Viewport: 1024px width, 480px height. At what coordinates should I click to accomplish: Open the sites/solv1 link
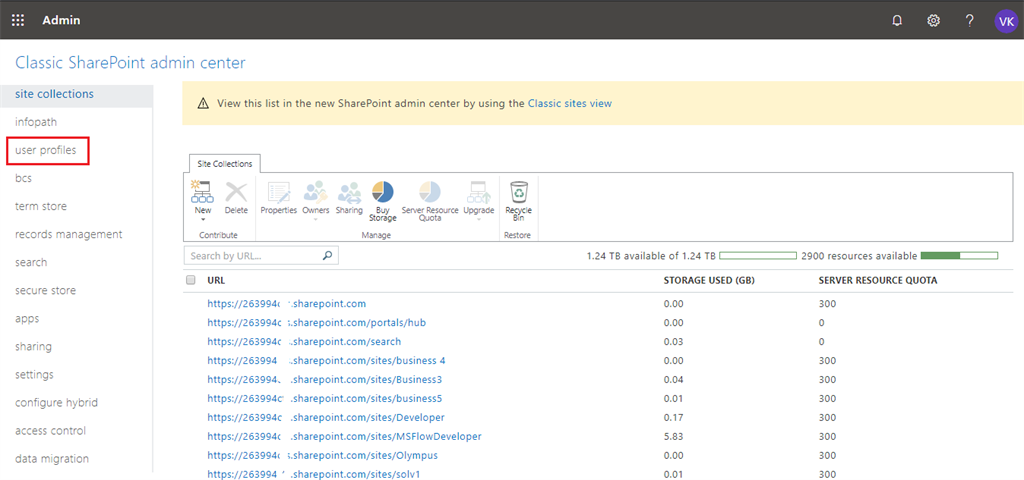tap(313, 474)
